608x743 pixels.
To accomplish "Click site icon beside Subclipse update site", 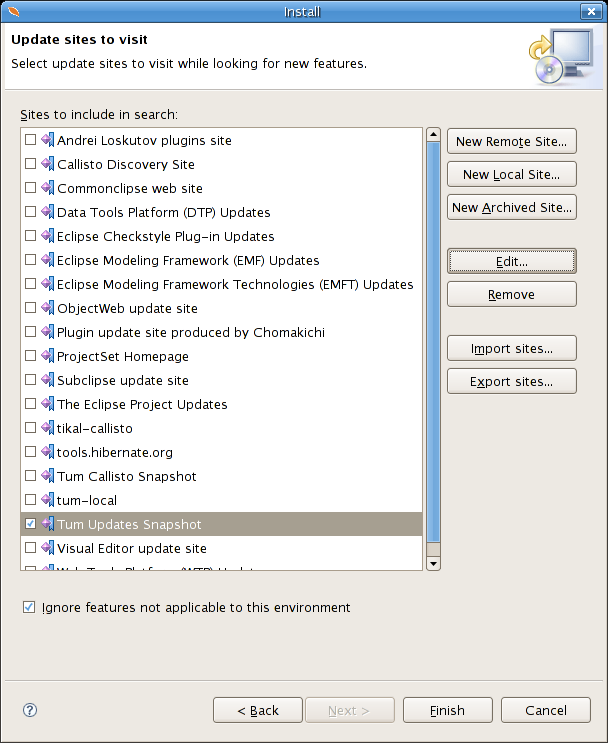I will pyautogui.click(x=47, y=380).
